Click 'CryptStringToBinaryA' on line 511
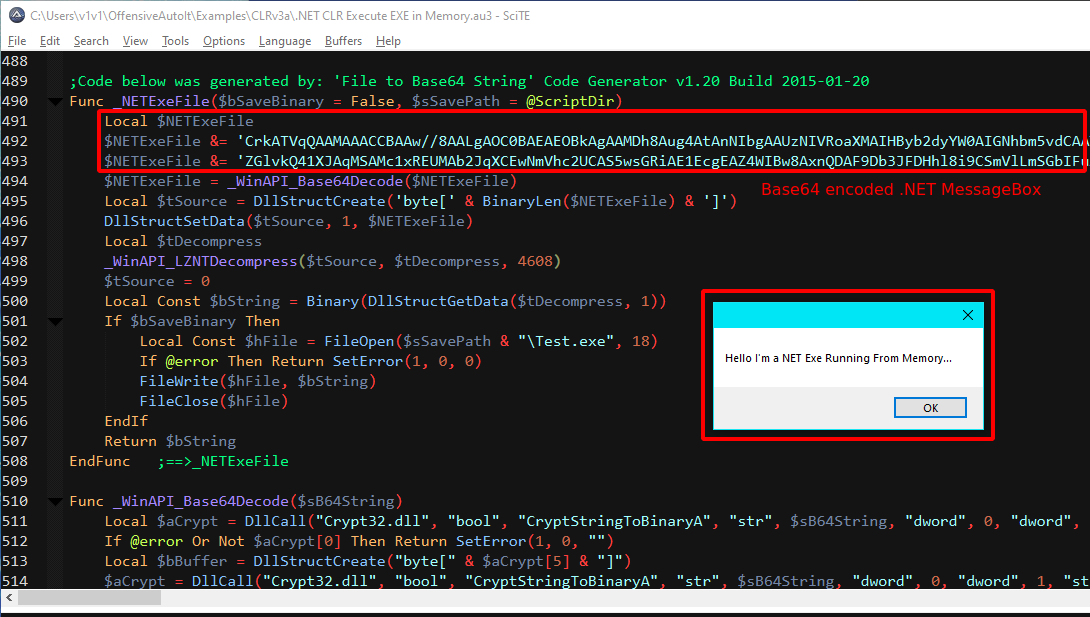Image resolution: width=1090 pixels, height=617 pixels. point(613,522)
